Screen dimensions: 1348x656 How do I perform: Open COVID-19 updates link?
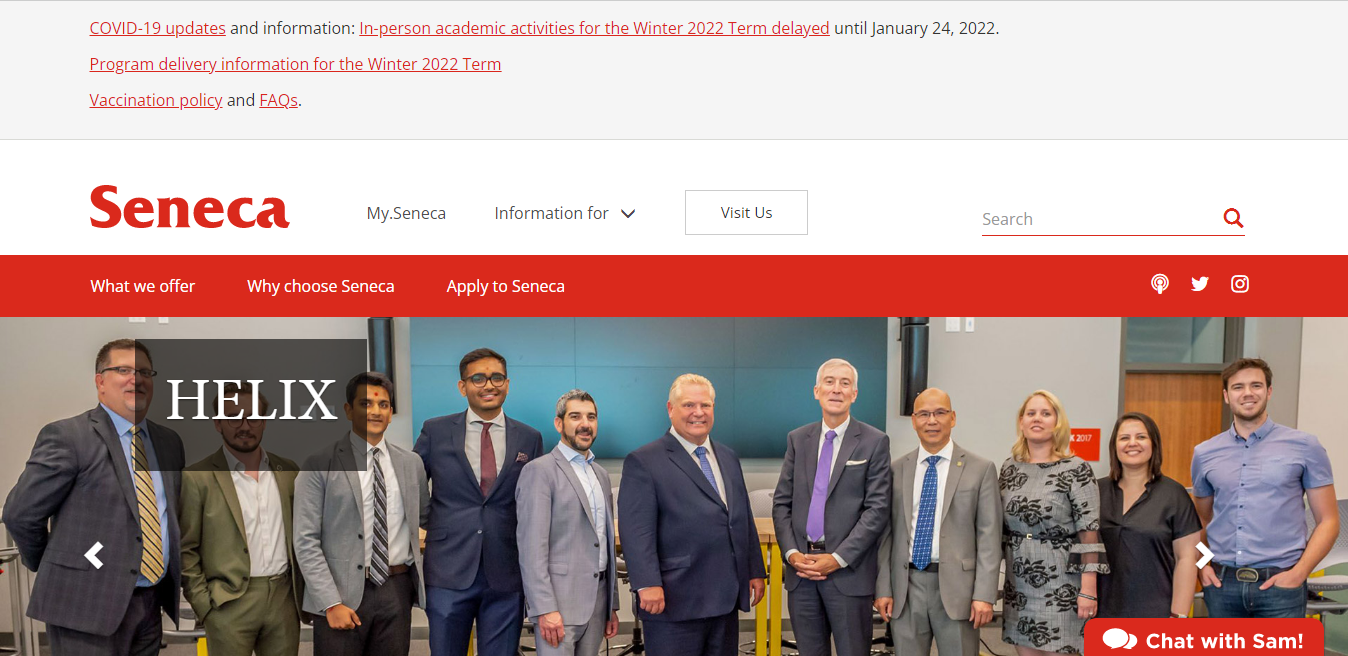pyautogui.click(x=158, y=28)
